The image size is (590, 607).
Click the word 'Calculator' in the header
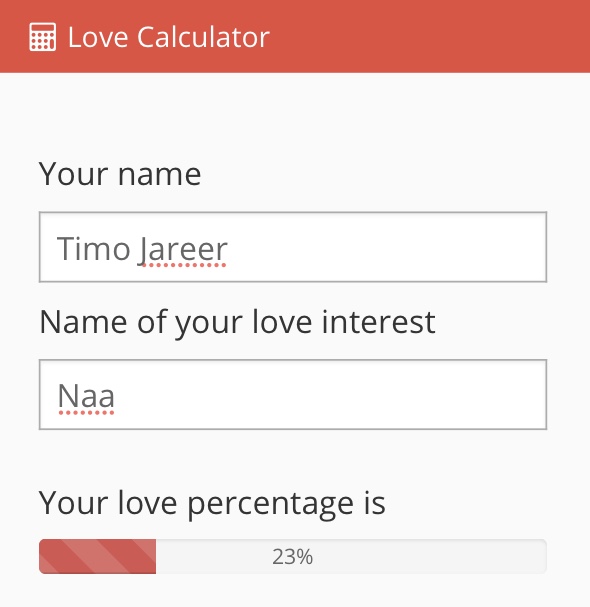[203, 37]
